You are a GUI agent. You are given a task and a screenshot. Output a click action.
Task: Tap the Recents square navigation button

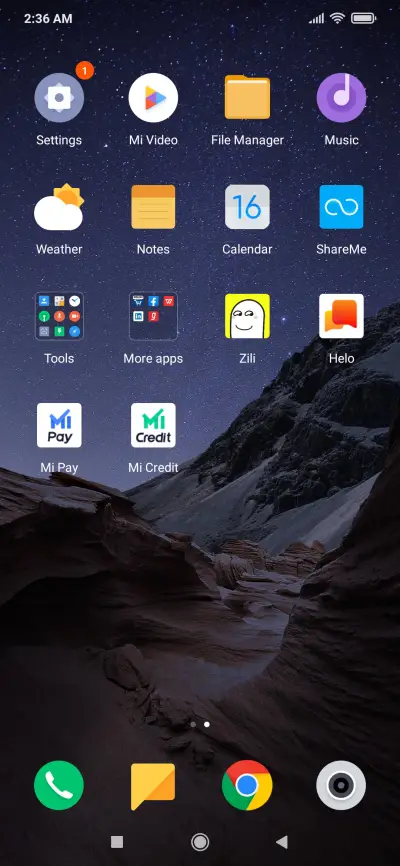[117, 842]
